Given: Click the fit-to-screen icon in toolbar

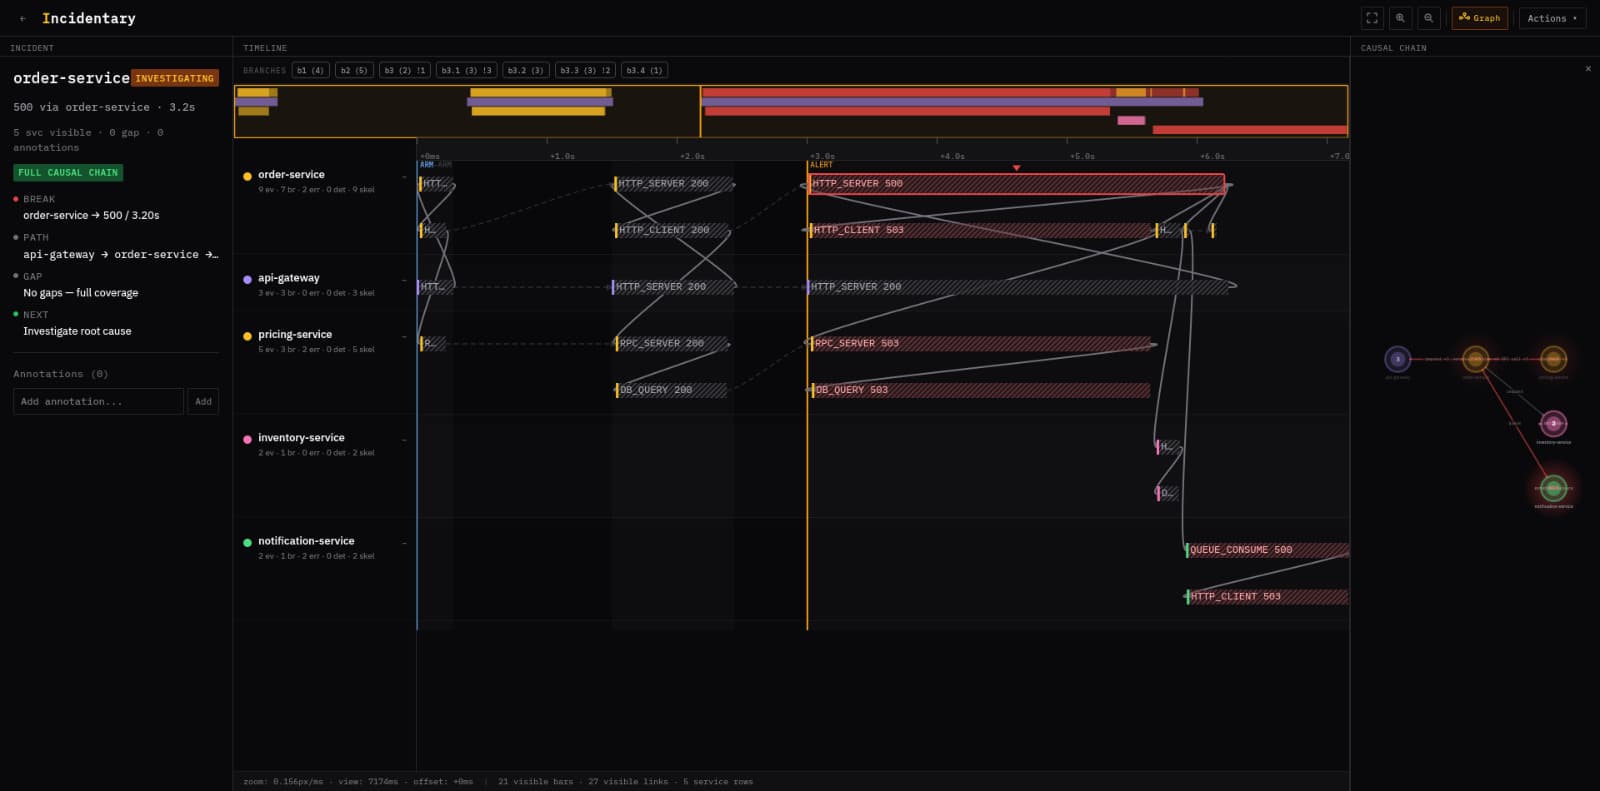Looking at the screenshot, I should pyautogui.click(x=1372, y=18).
